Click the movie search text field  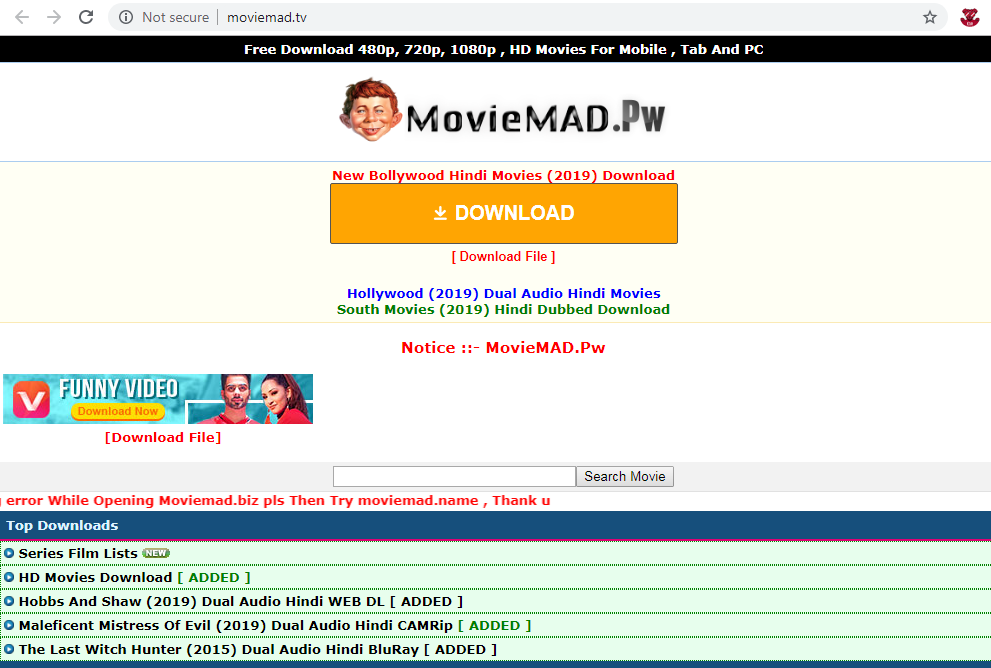click(x=454, y=477)
